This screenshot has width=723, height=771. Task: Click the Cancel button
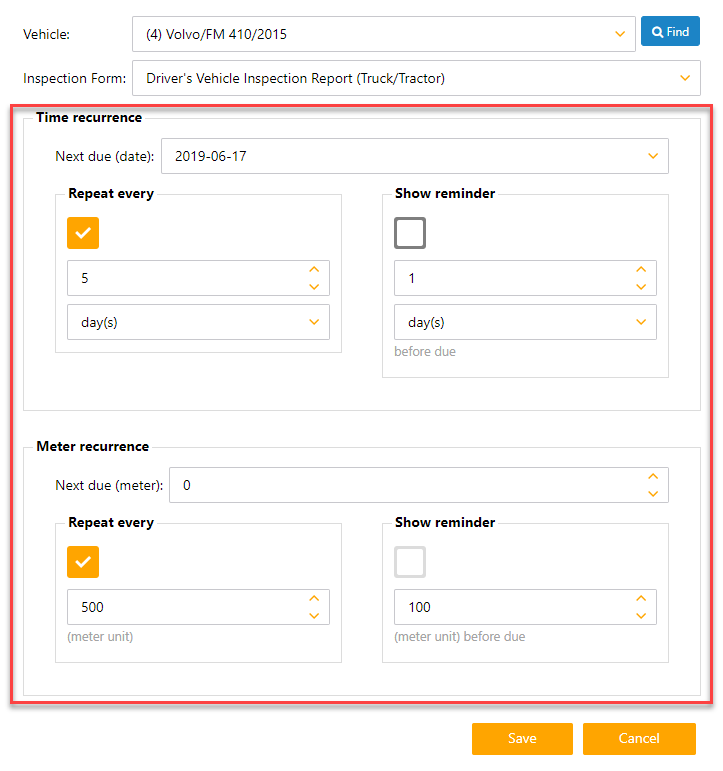(639, 739)
